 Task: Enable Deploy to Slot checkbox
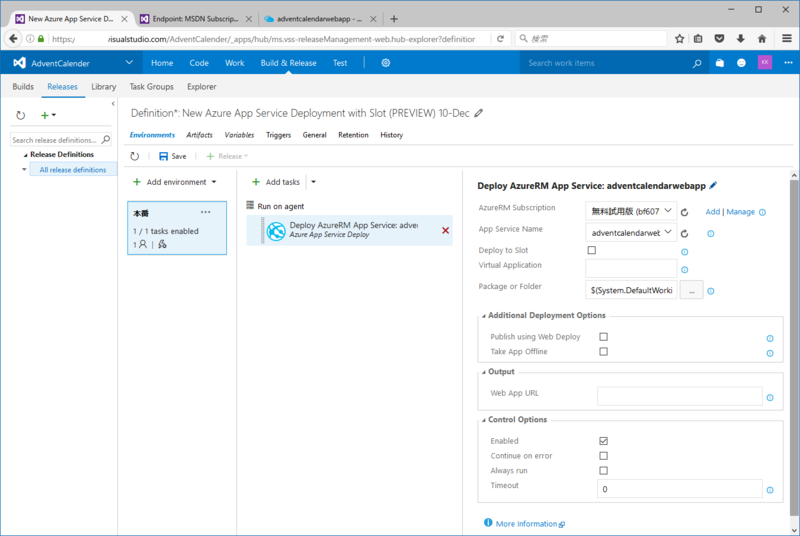point(592,250)
